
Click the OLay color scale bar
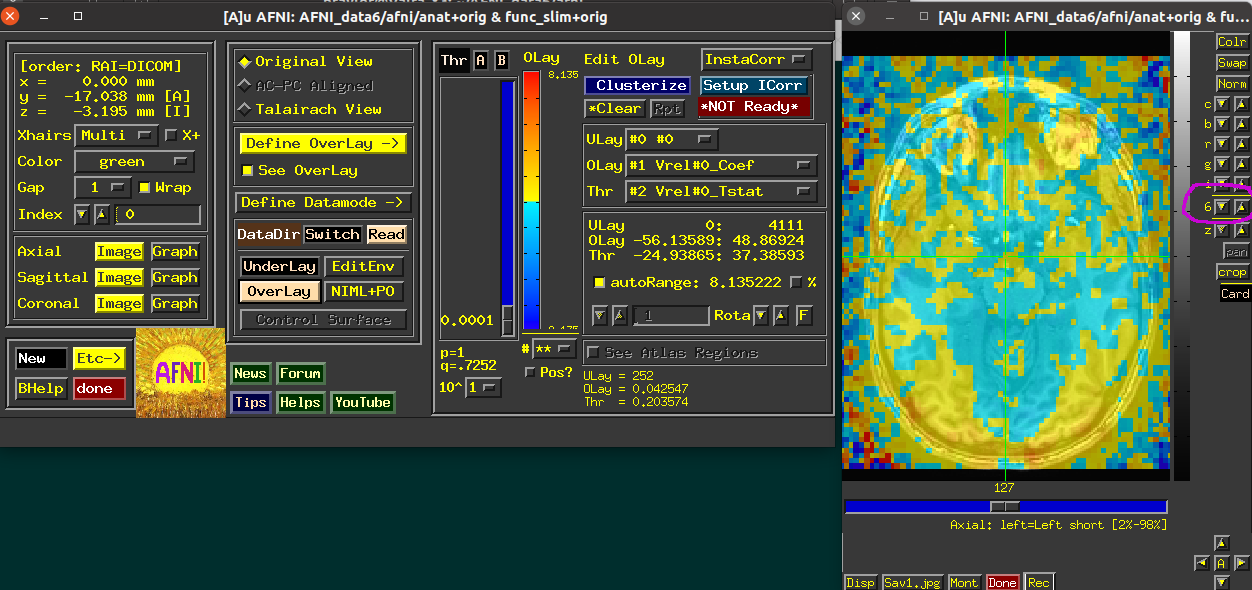click(531, 200)
